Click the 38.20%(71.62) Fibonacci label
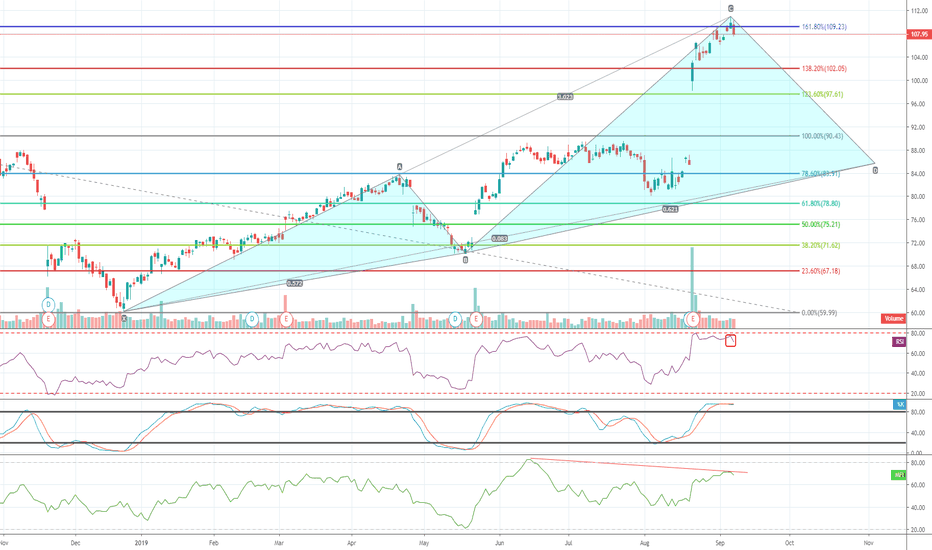 point(821,246)
